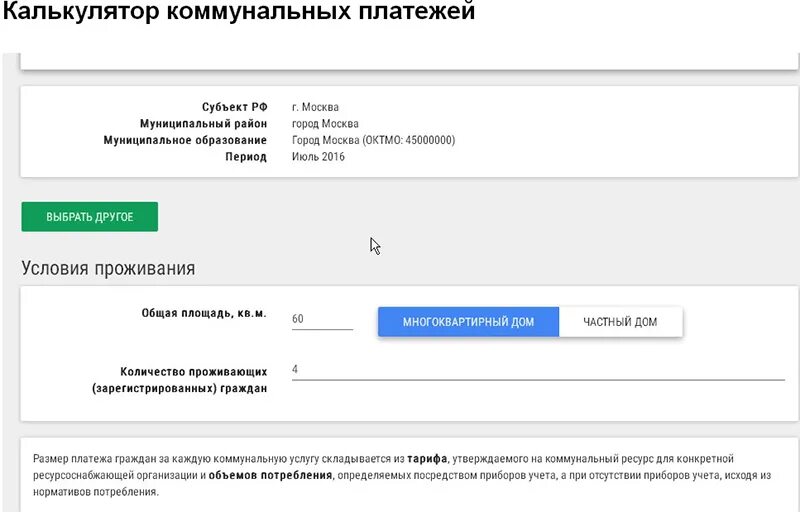Image resolution: width=800 pixels, height=512 pixels.
Task: Focus the total area field showing 60
Action: [322, 319]
